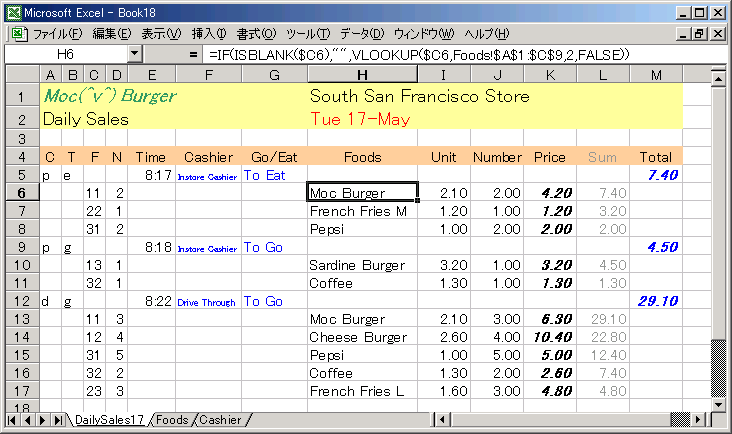Image resolution: width=732 pixels, height=434 pixels.
Task: Minimize the workbook document window
Action: tap(684, 34)
